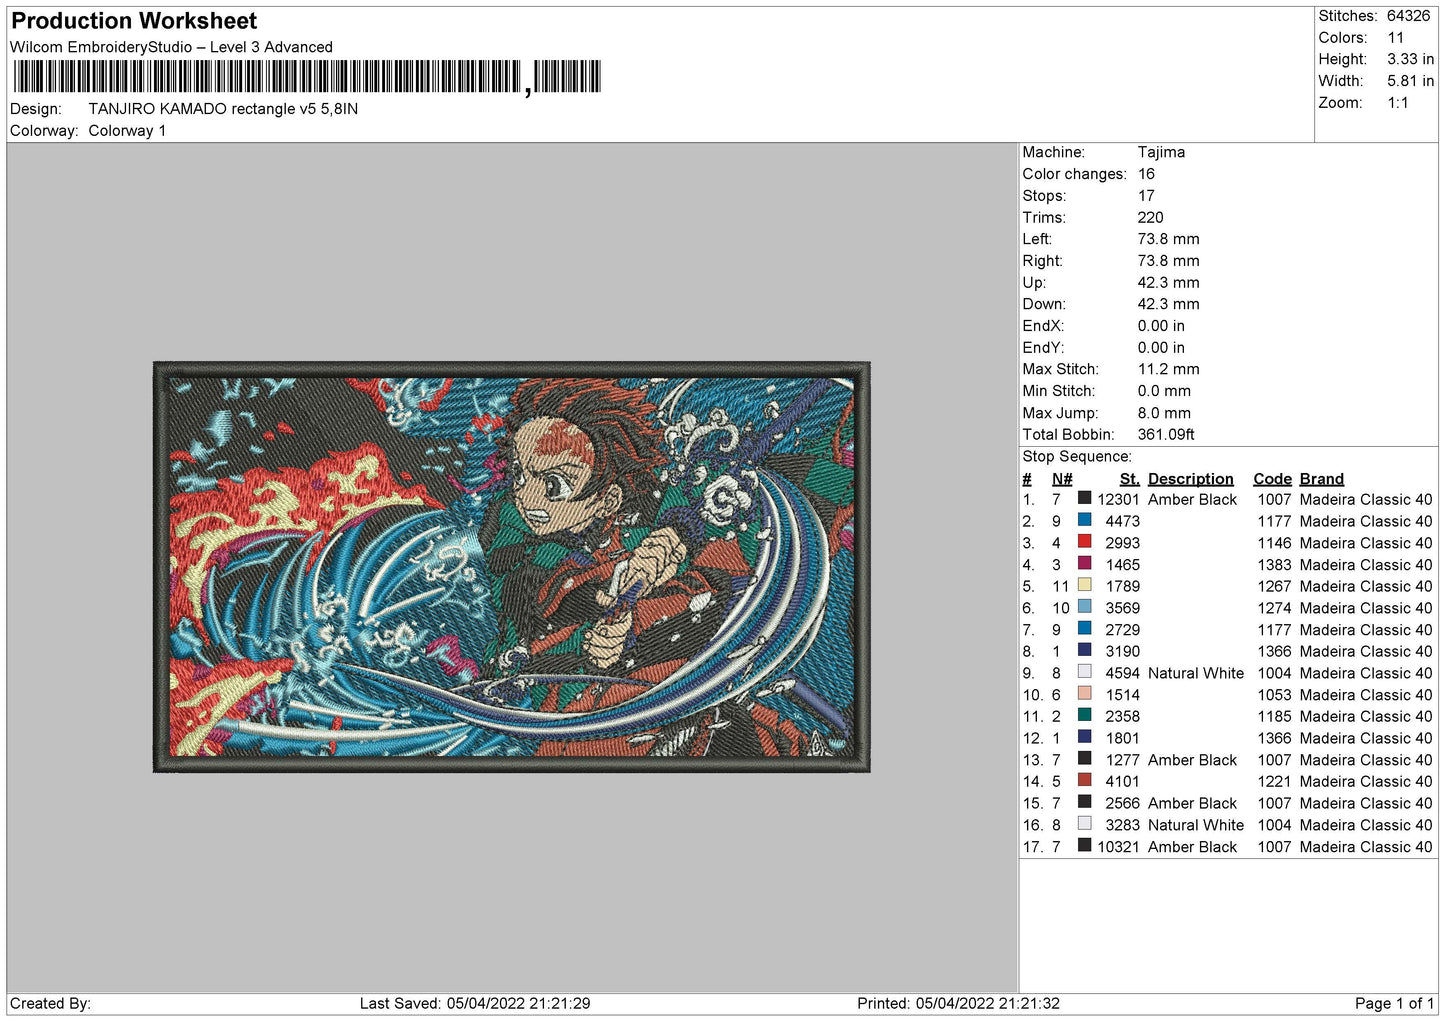This screenshot has height=1021, width=1445.
Task: Select the cream swatch in stop 5
Action: 1084,585
